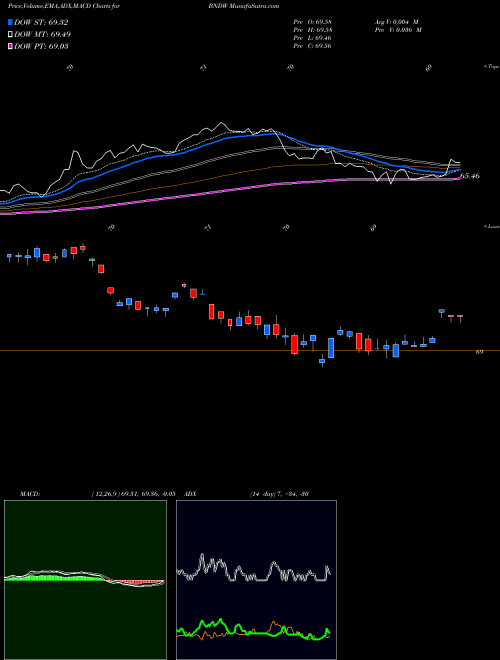Click the white DOW MT legend swatch

tap(10, 35)
